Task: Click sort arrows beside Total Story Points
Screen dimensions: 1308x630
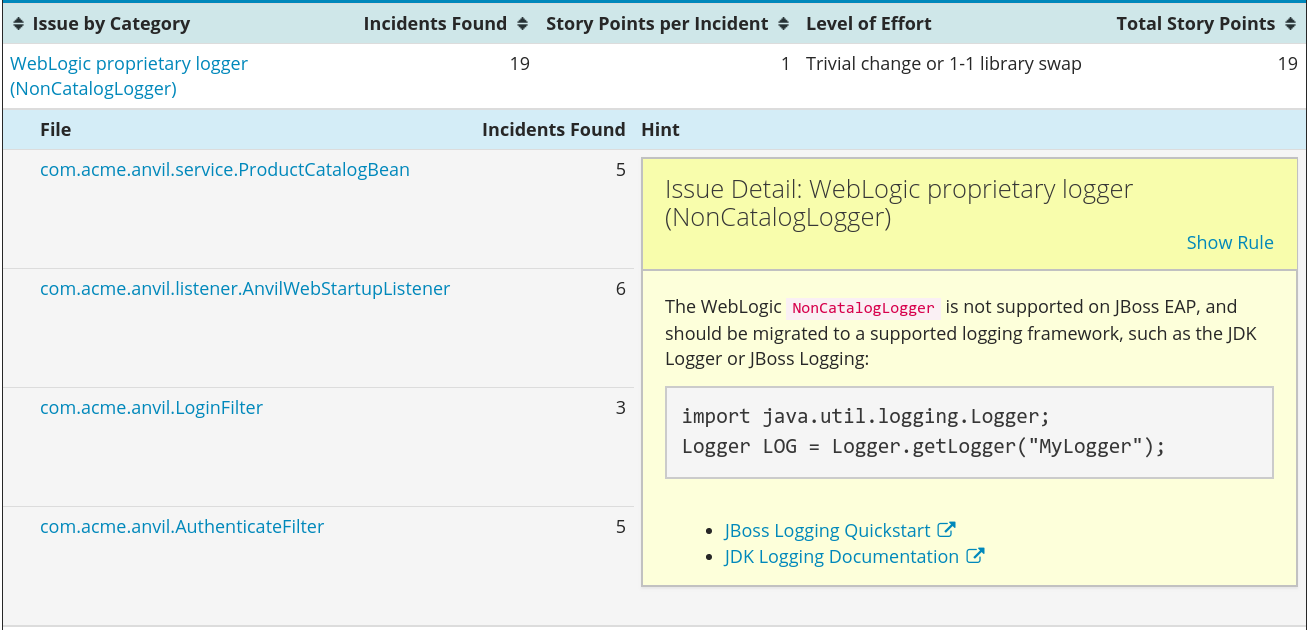Action: point(1290,24)
